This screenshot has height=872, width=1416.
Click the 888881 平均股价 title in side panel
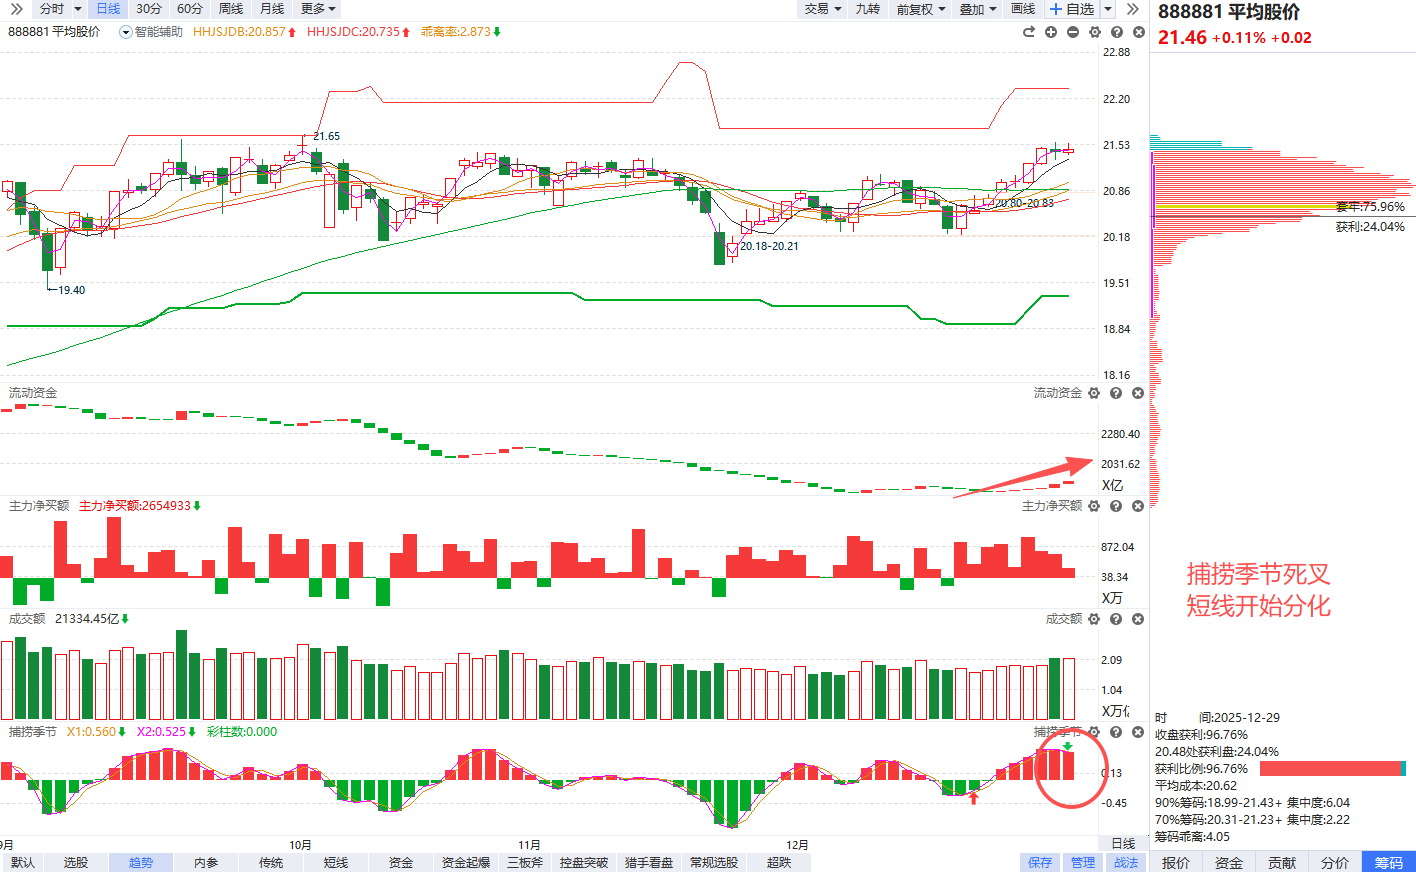[1229, 12]
